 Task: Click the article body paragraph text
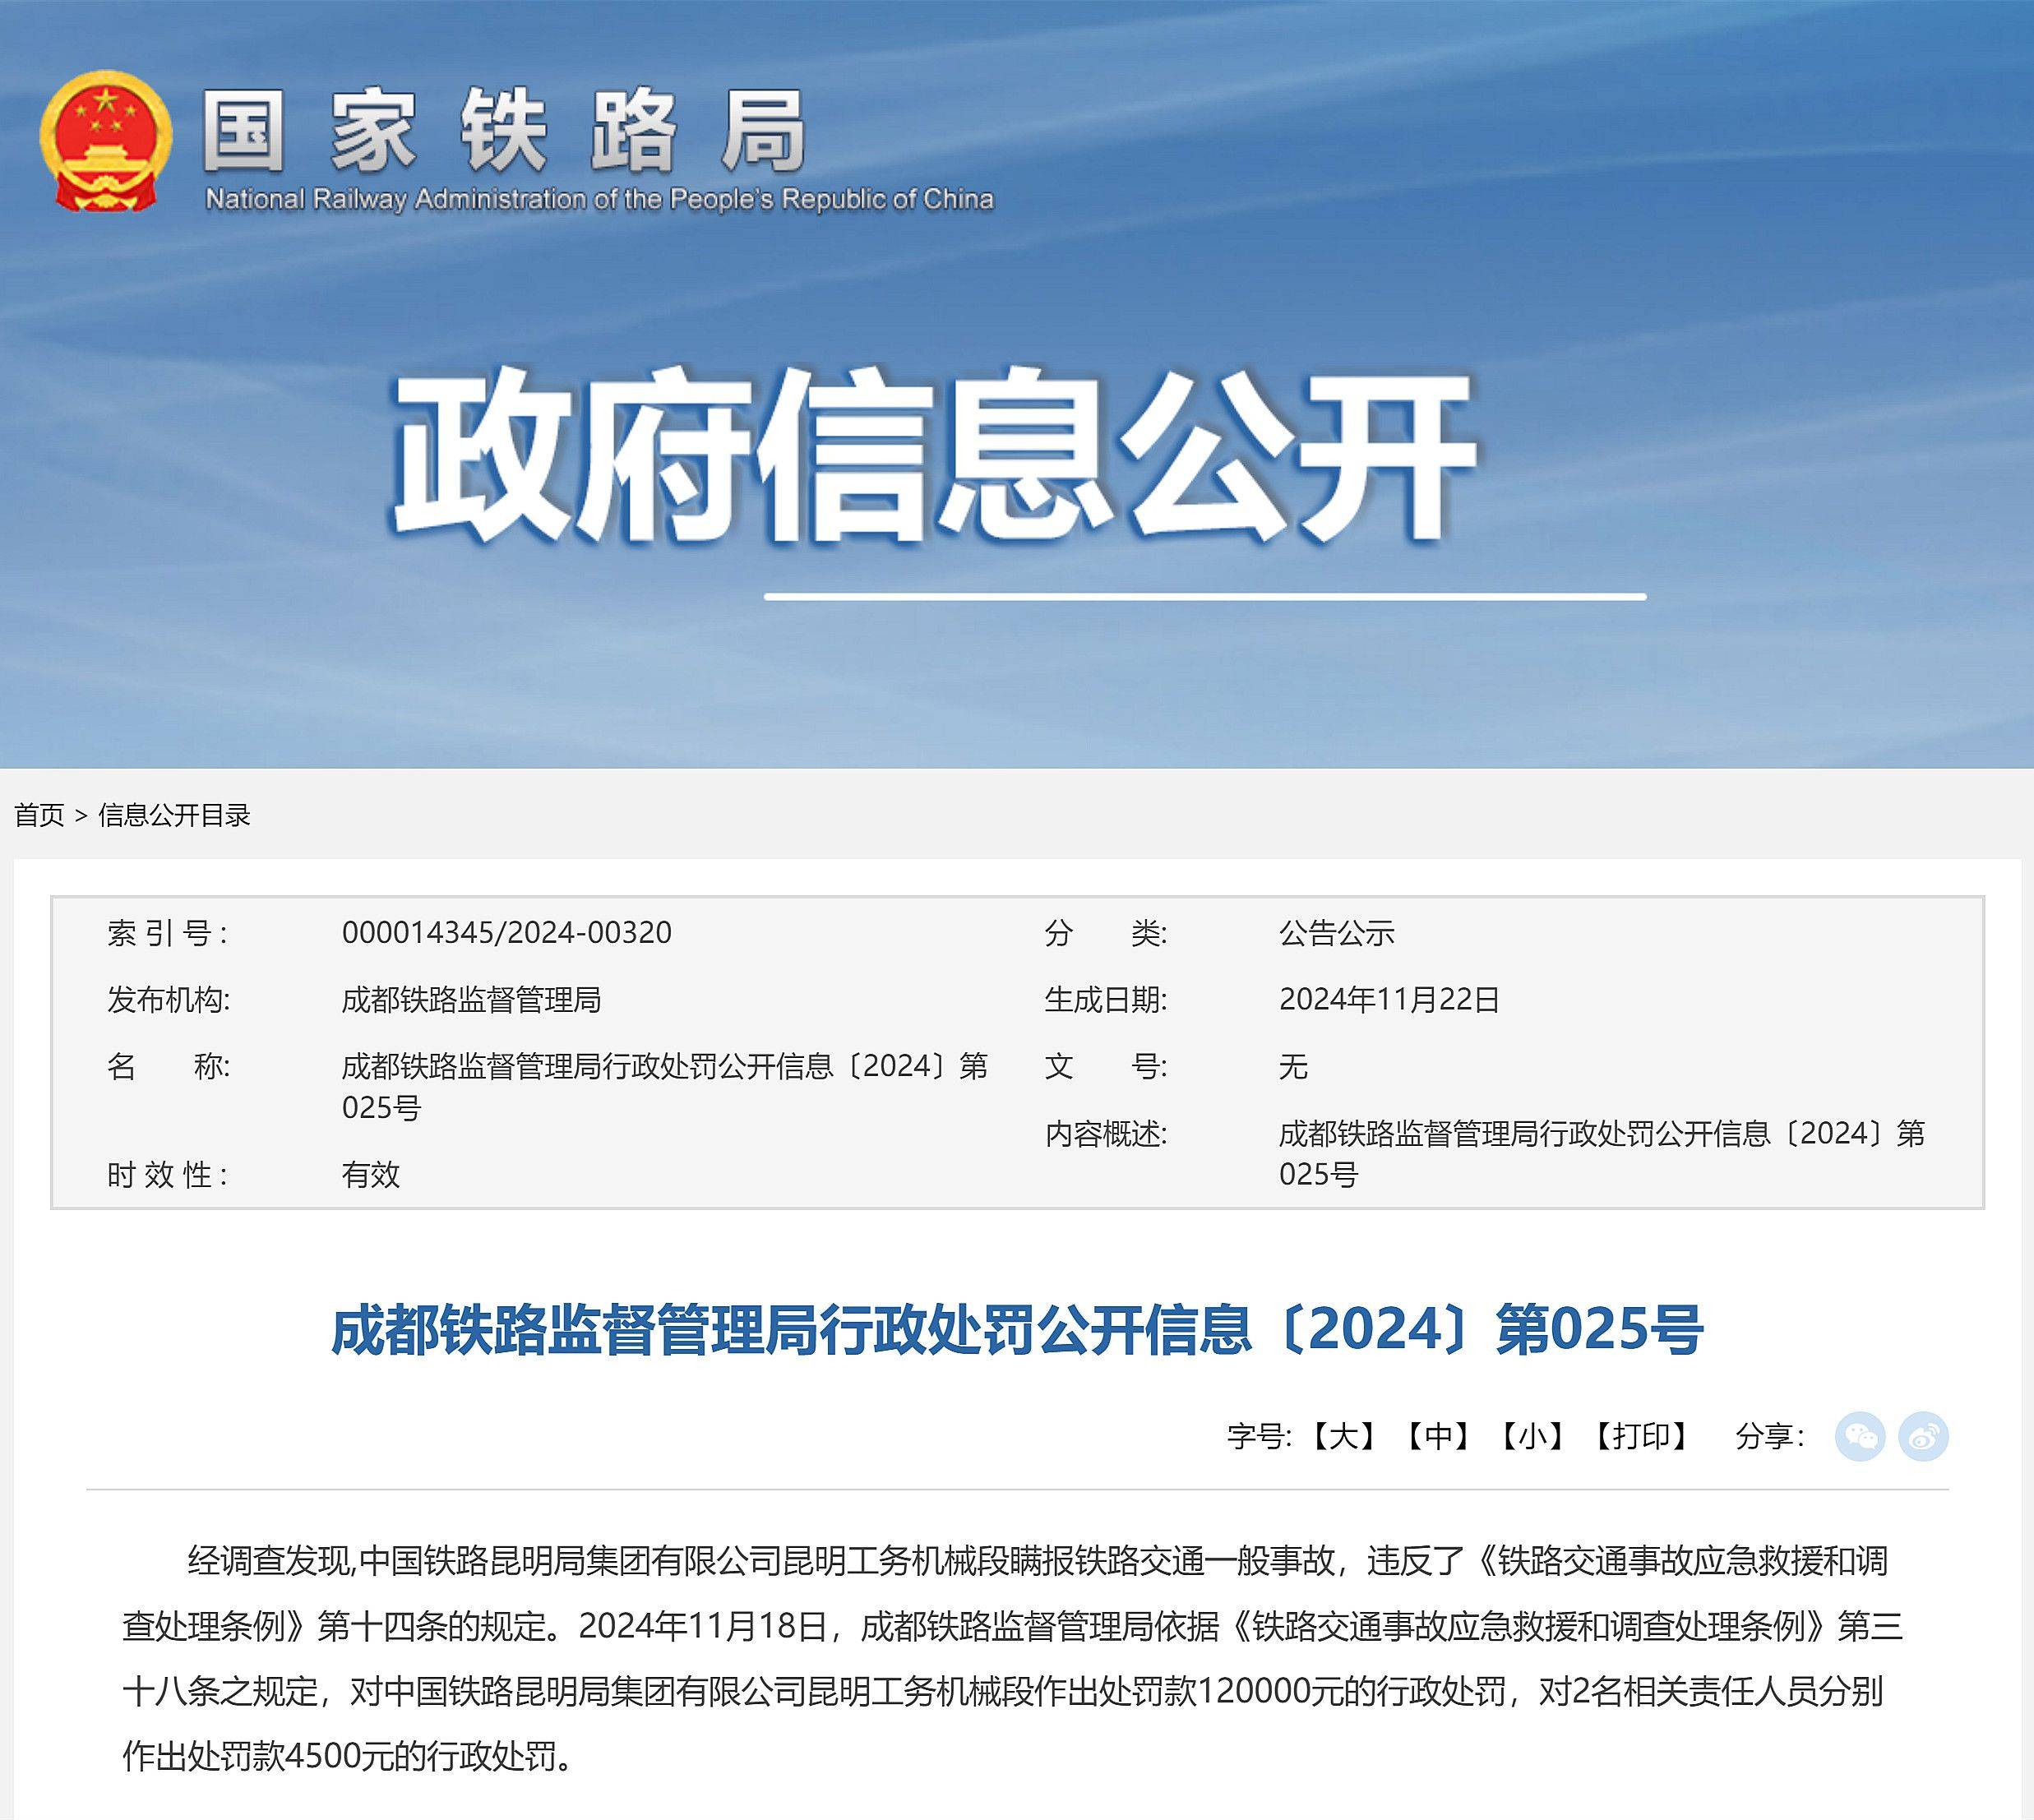(x=1012, y=1658)
